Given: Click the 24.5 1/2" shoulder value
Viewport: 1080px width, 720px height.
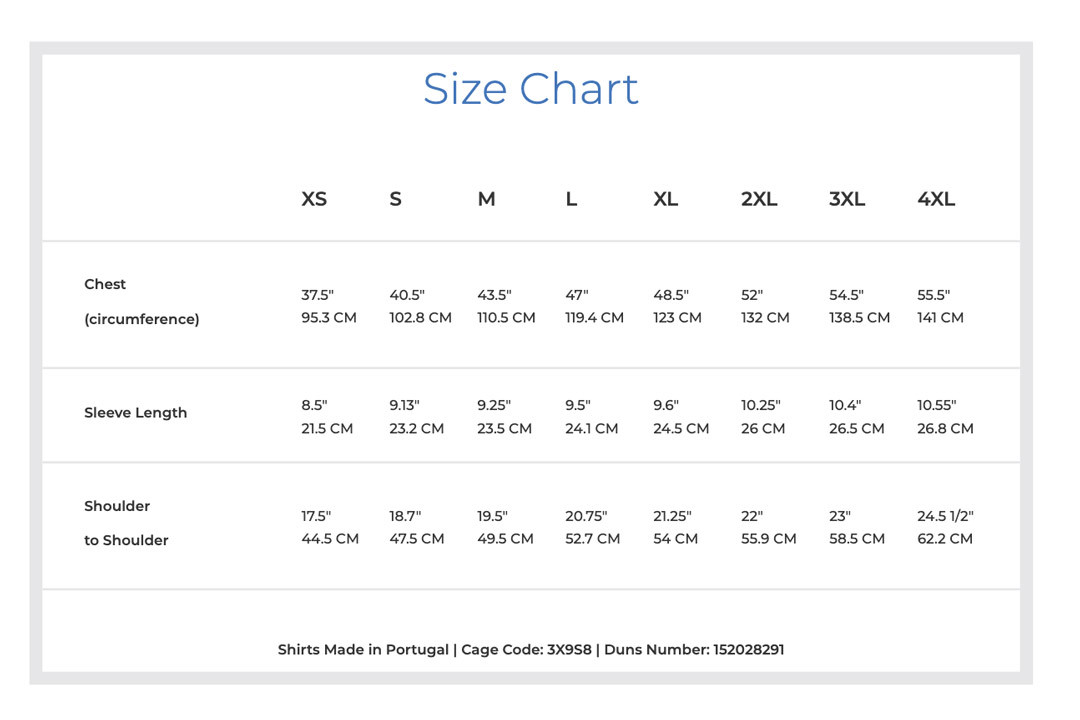Looking at the screenshot, I should [945, 516].
